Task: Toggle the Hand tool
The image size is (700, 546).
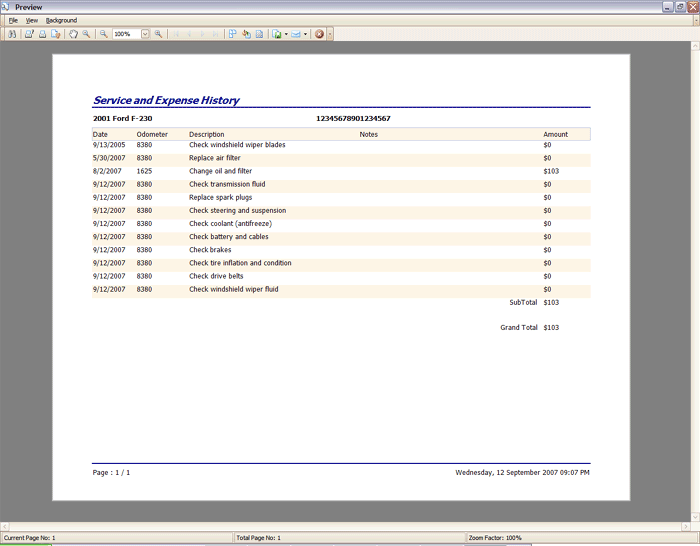Action: [x=73, y=34]
